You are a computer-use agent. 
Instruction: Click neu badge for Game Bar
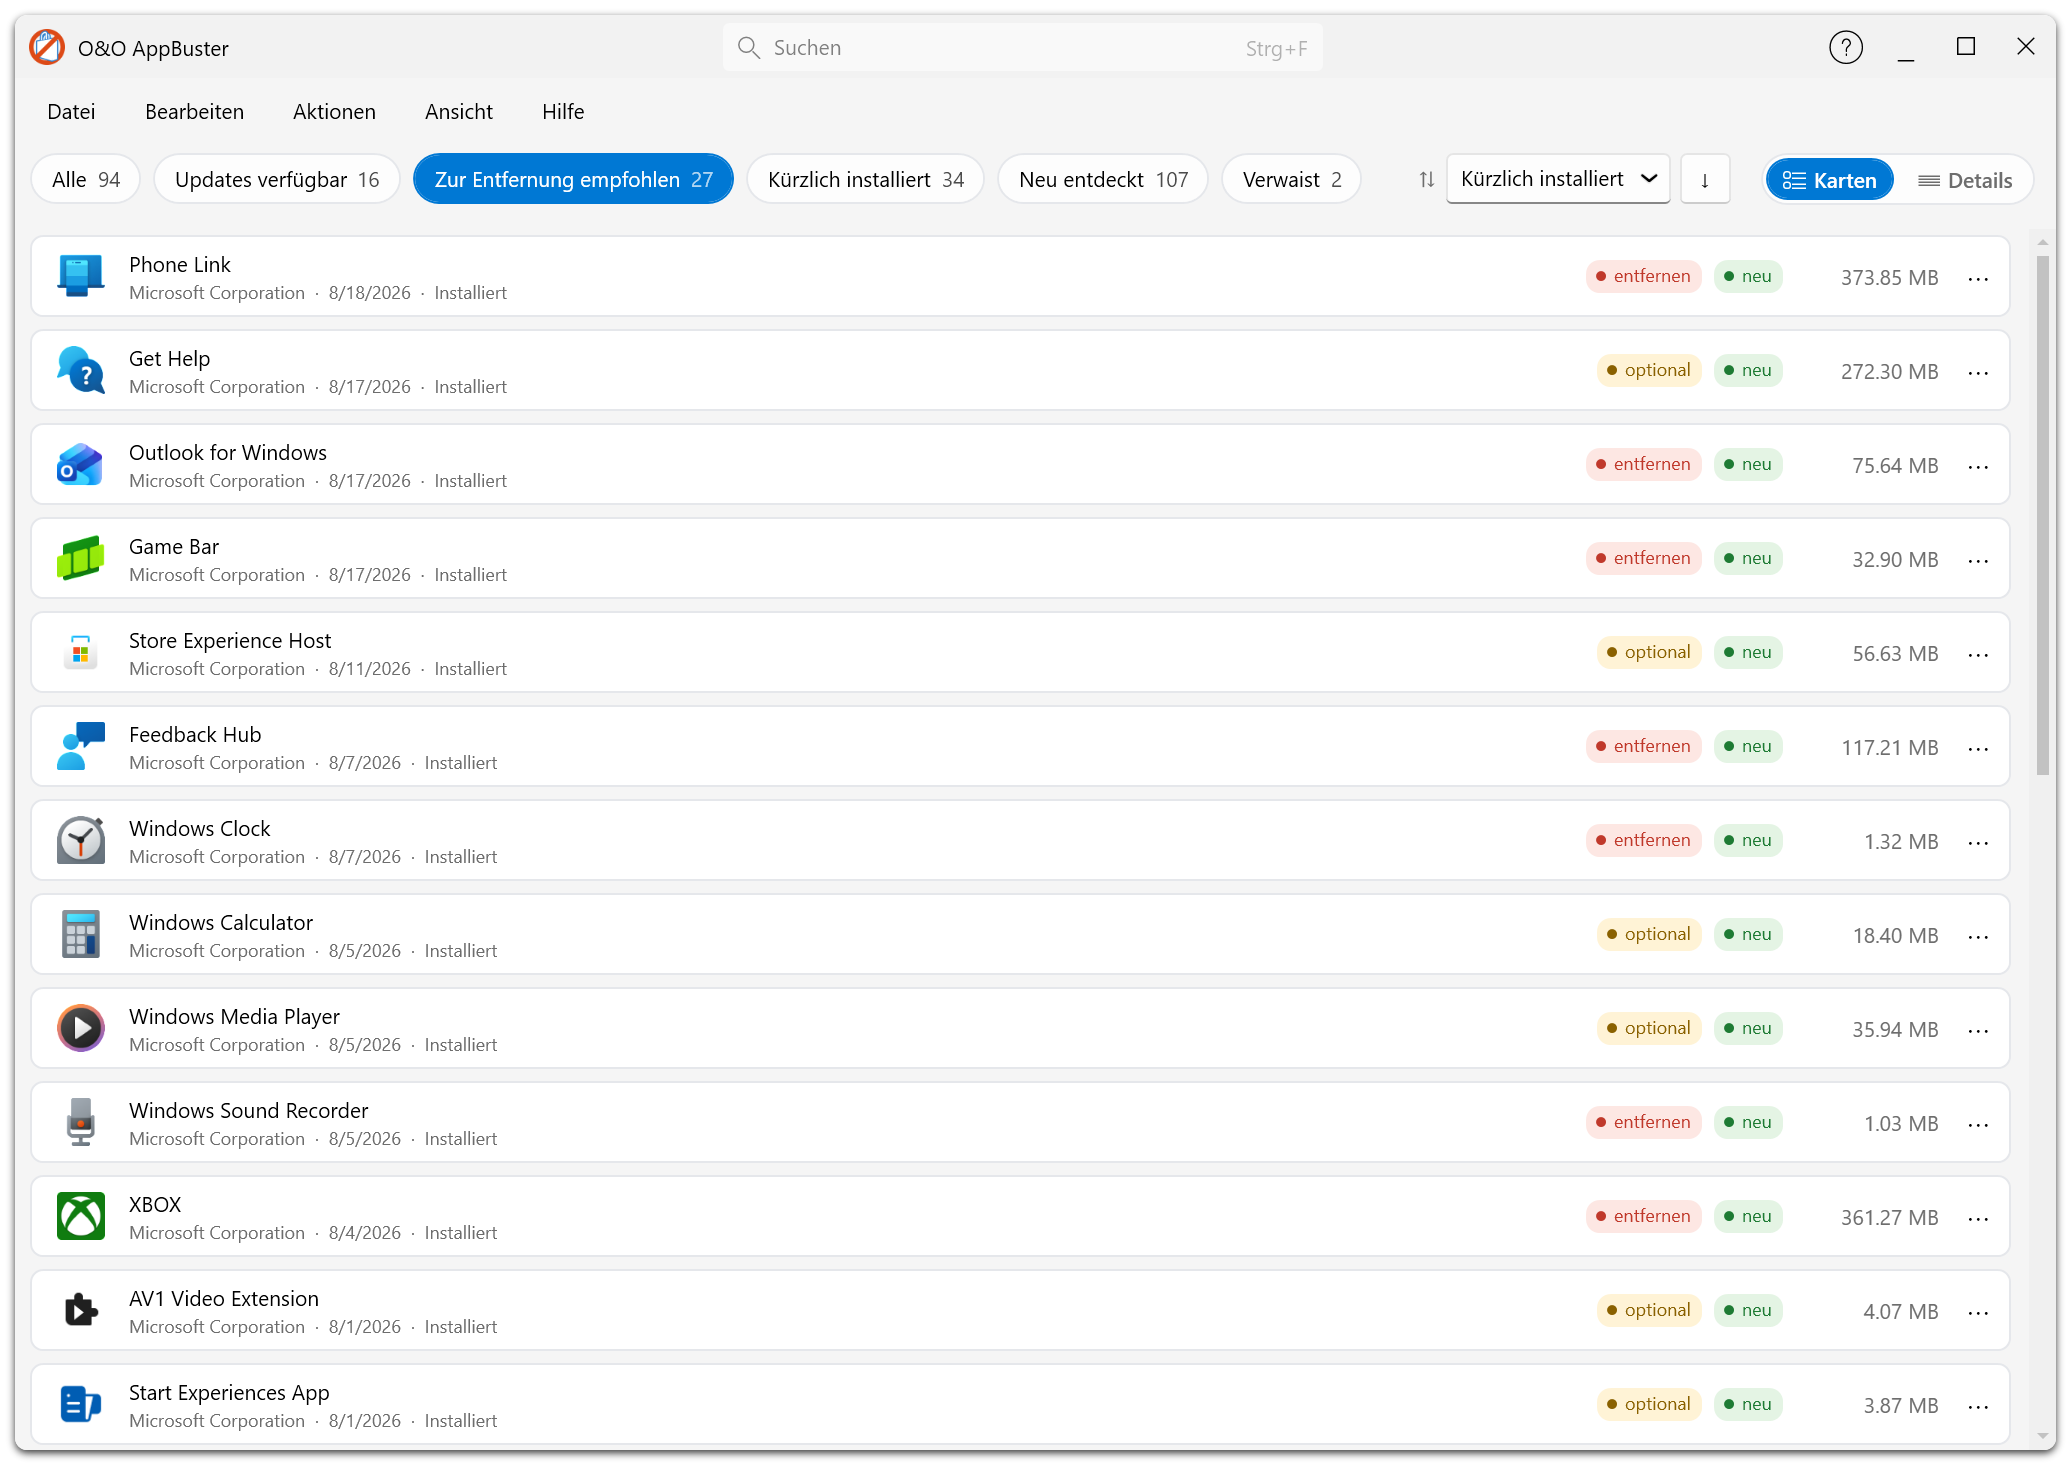coord(1748,558)
